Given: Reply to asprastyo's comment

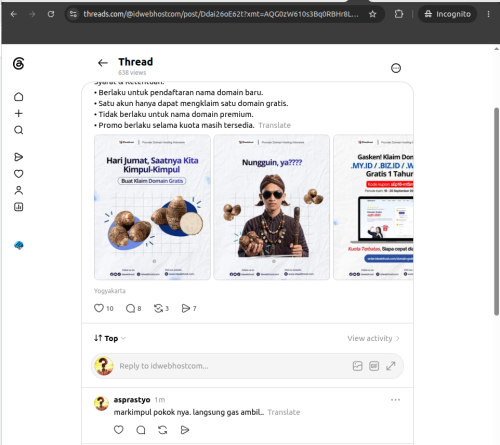Looking at the screenshot, I should [x=141, y=430].
